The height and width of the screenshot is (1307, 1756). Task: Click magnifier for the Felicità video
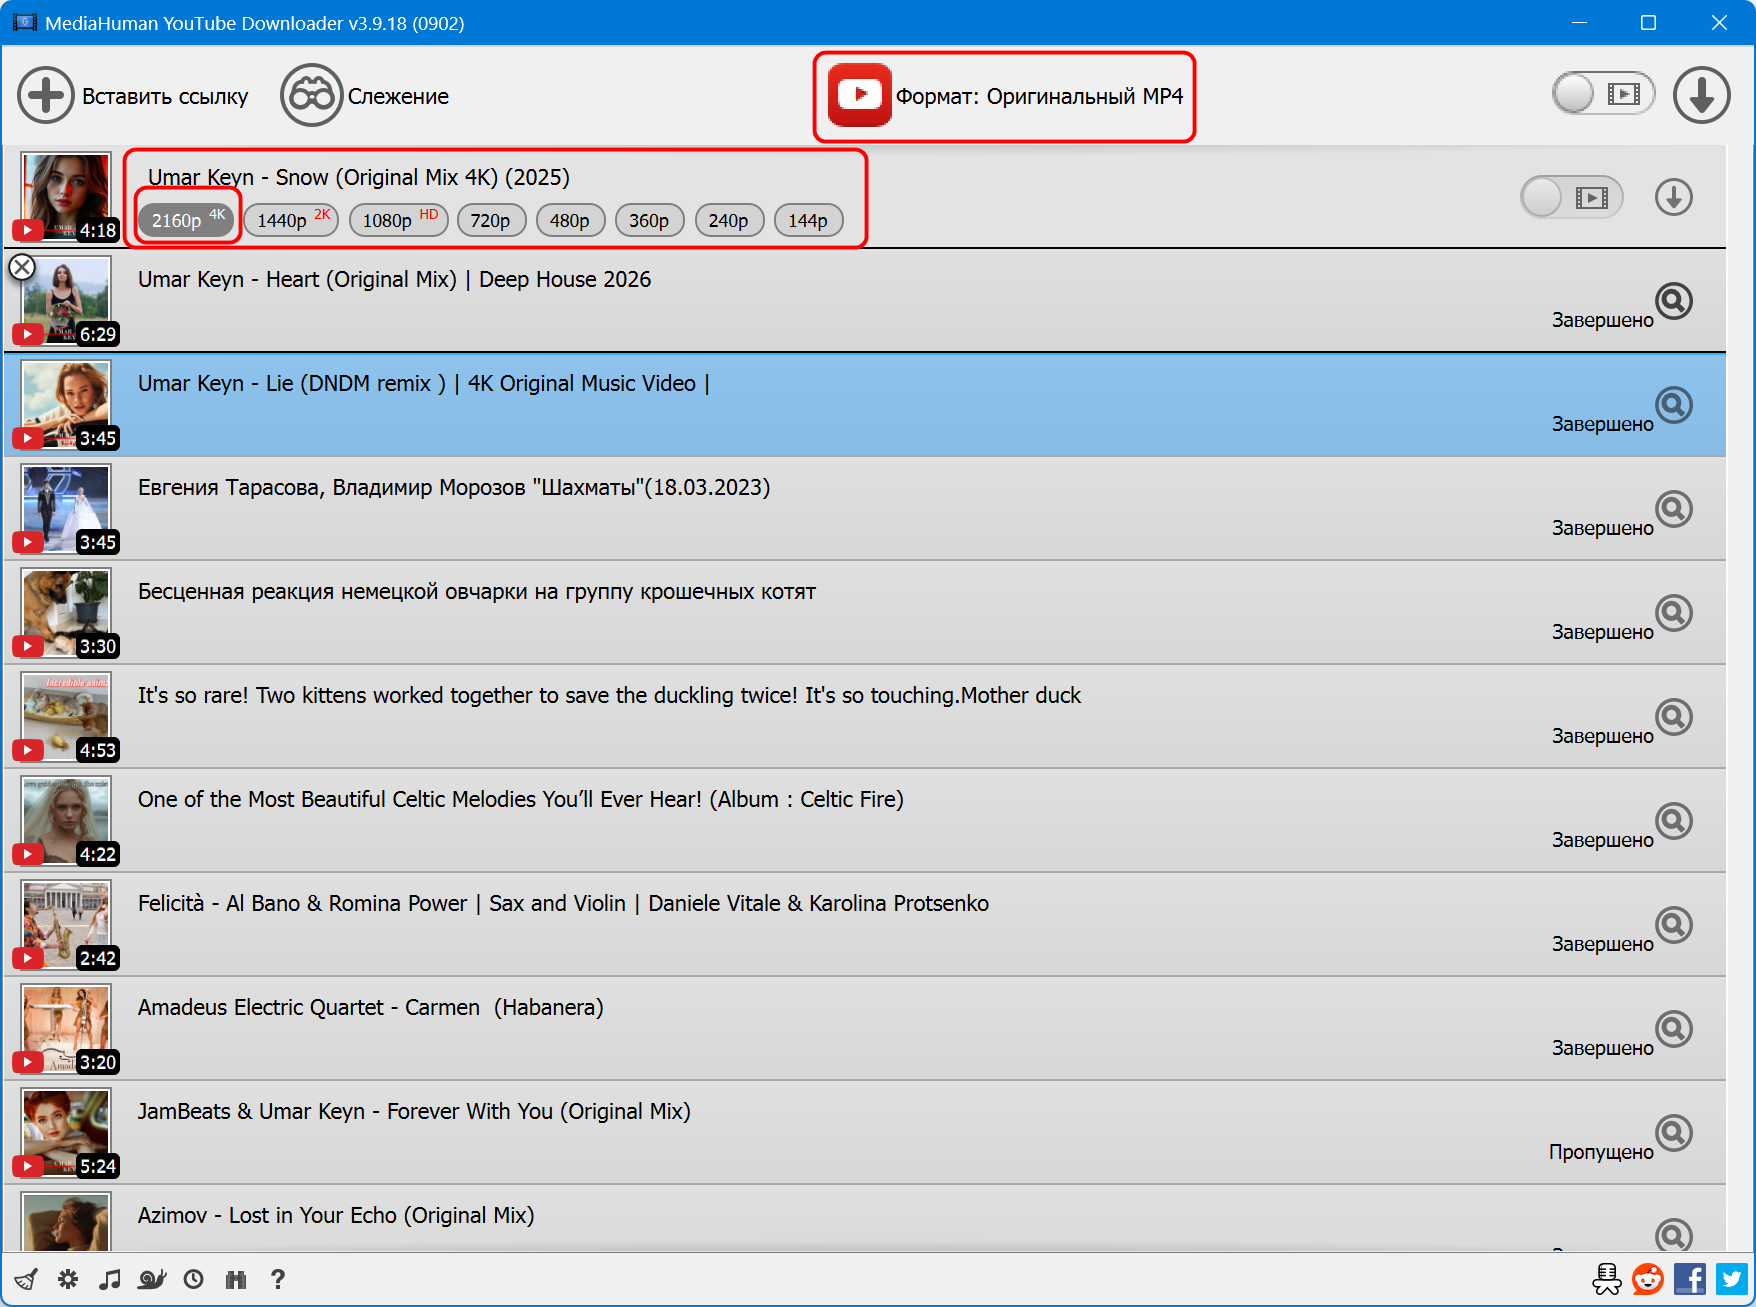pos(1673,925)
